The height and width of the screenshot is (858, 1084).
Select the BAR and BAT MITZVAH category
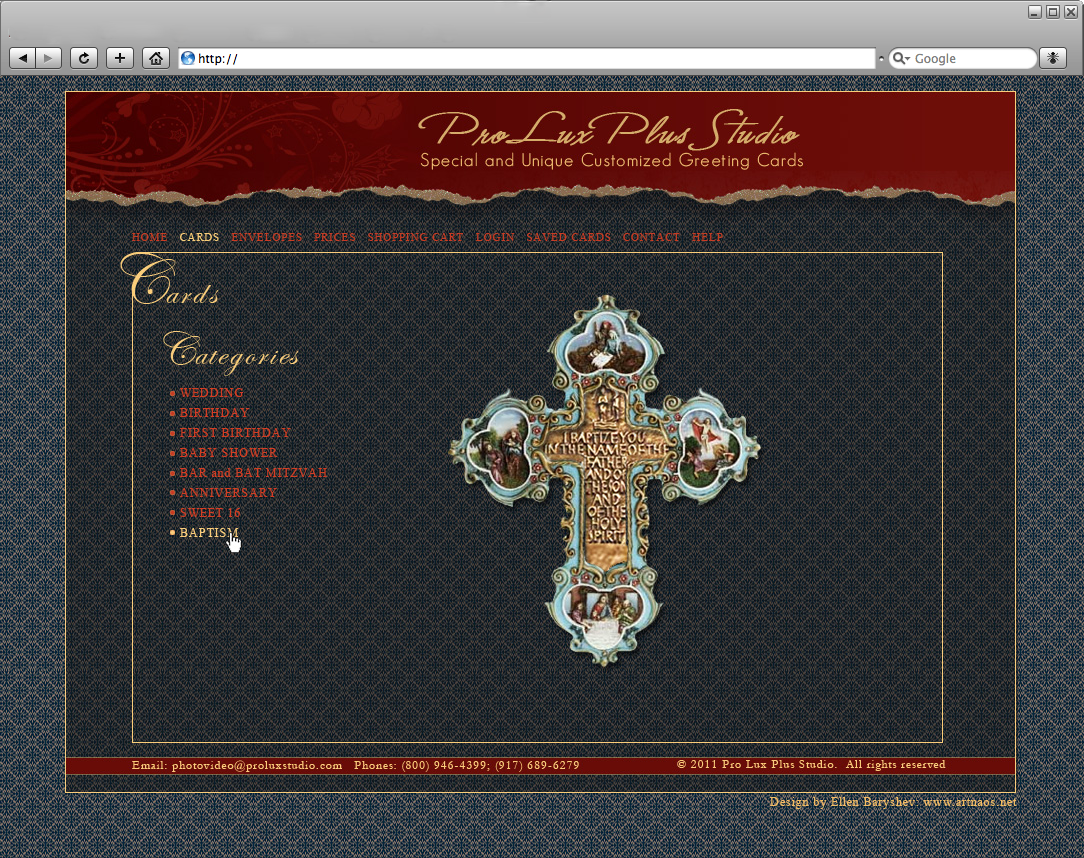coord(253,472)
